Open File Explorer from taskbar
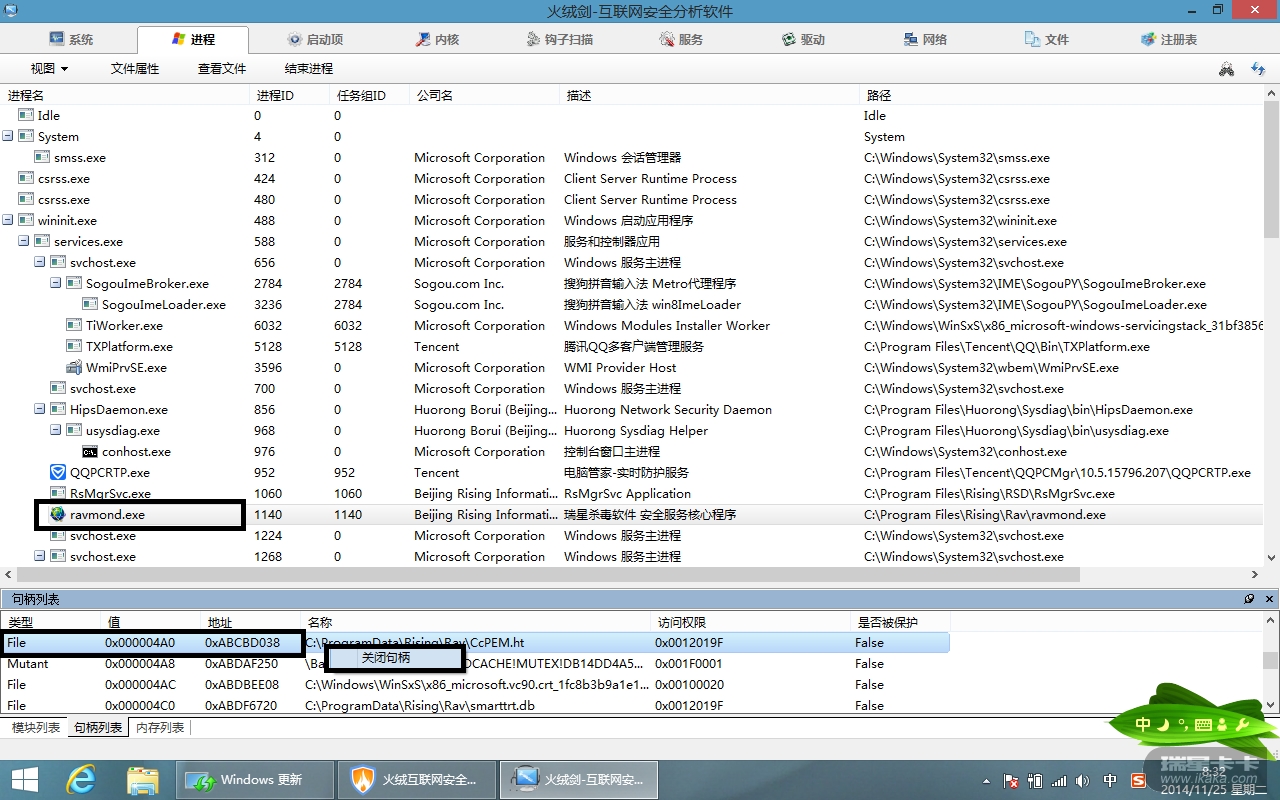 [143, 779]
